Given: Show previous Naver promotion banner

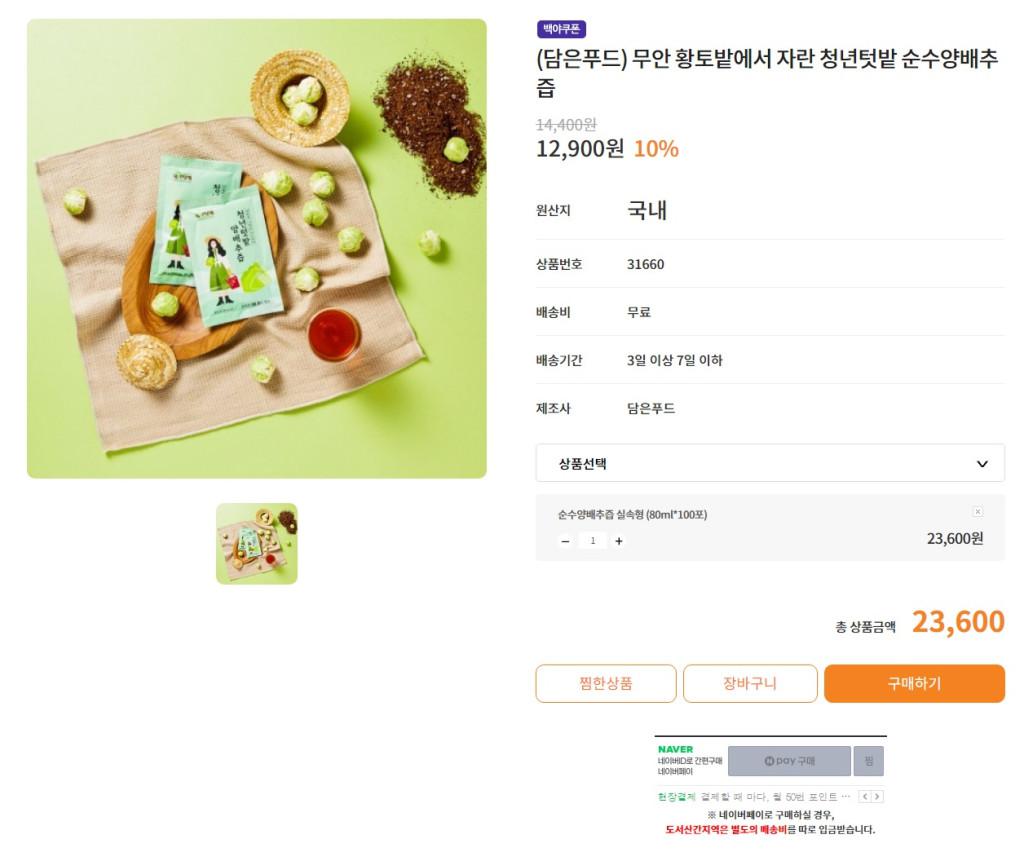Looking at the screenshot, I should click(x=865, y=797).
